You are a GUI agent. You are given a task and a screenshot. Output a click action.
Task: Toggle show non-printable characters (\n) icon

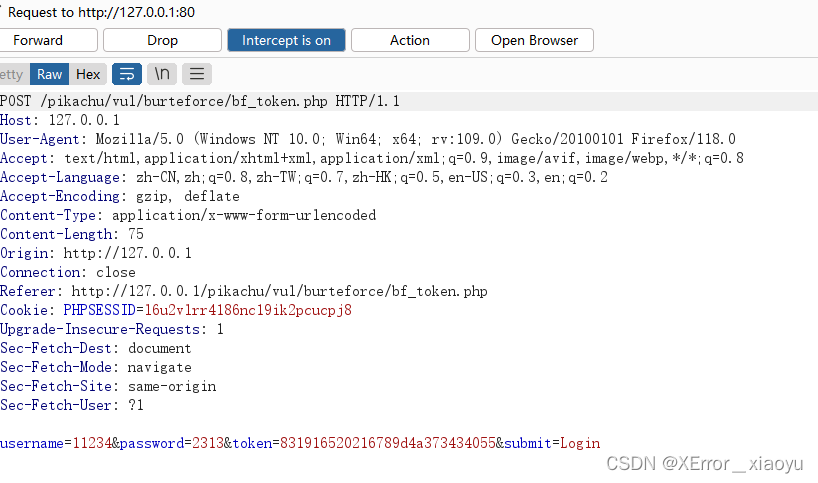coord(162,74)
